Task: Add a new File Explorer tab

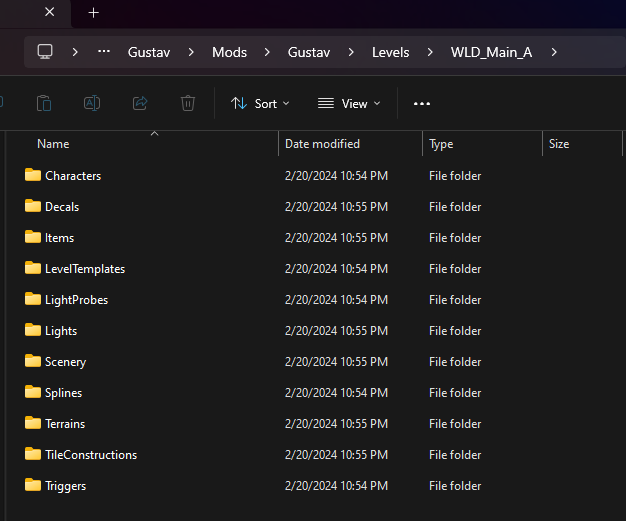Action: point(93,13)
